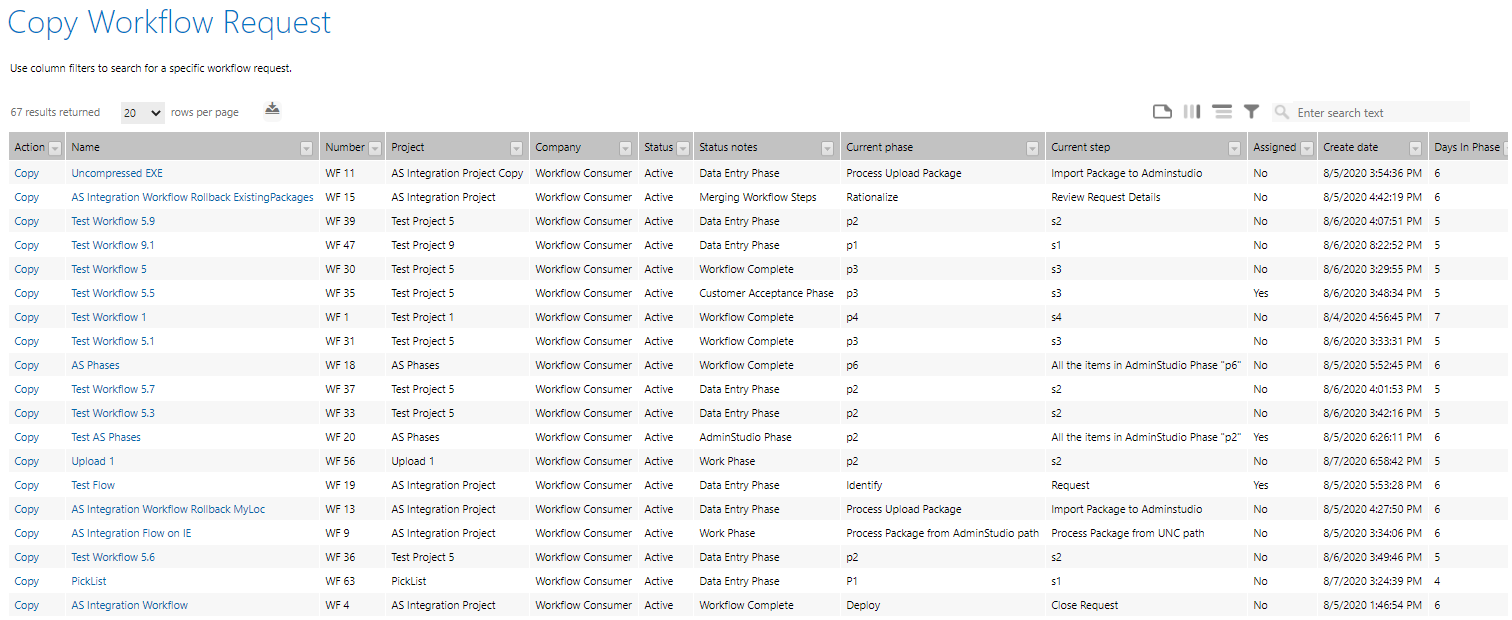Expand the Status notes column filter

coord(827,148)
